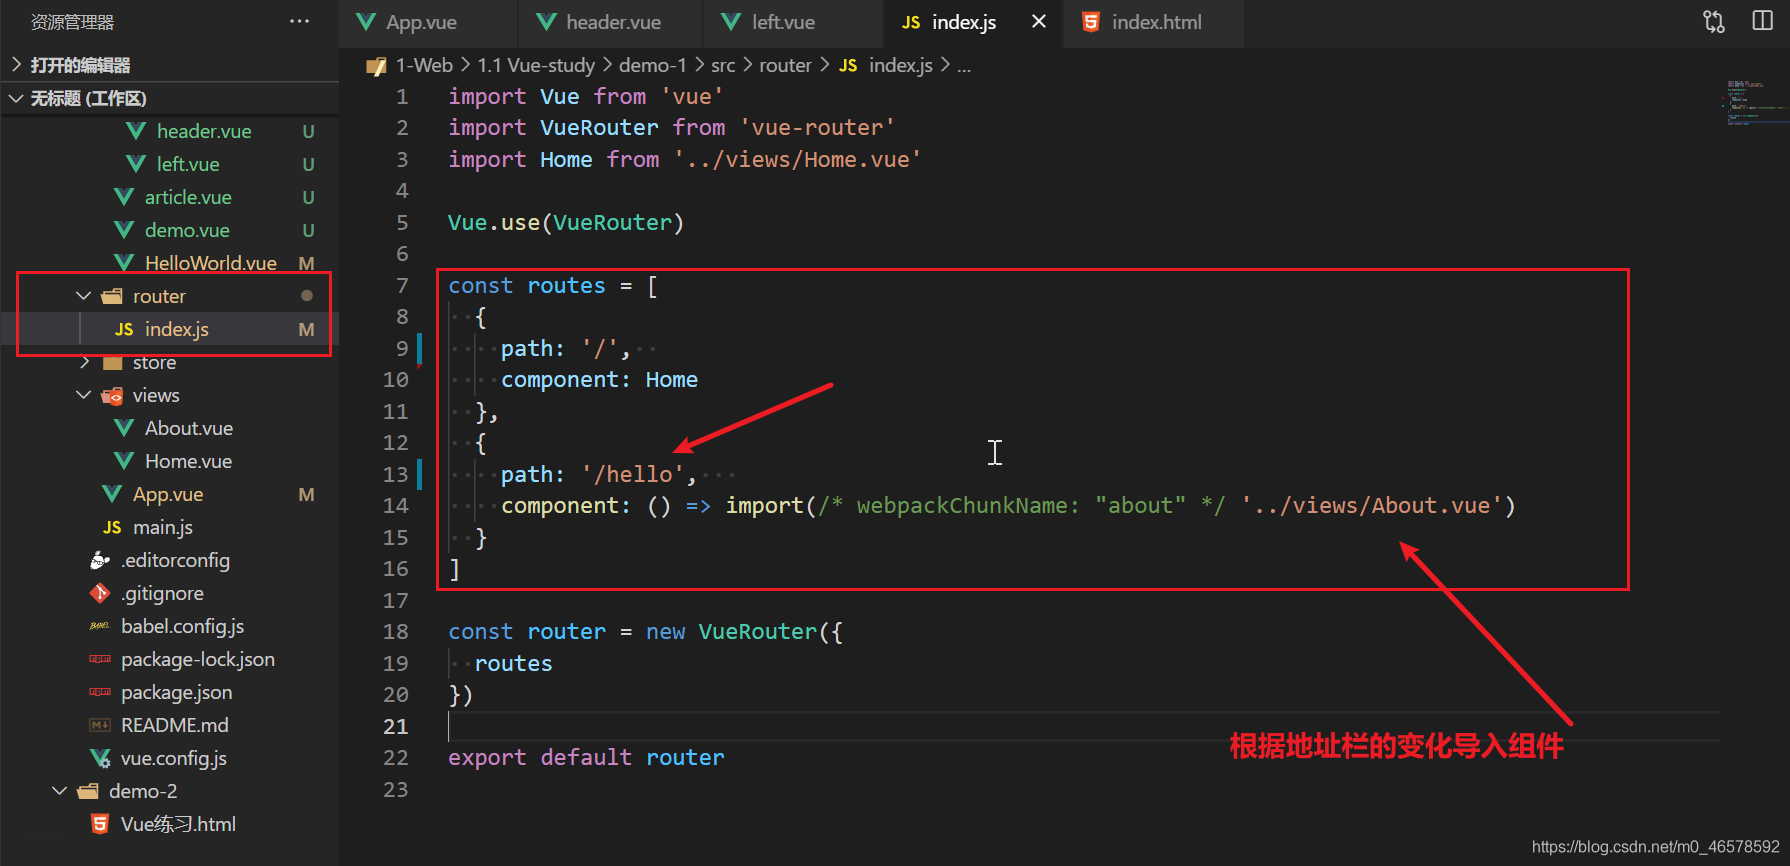Click the split editor icon
Viewport: 1790px width, 866px height.
tap(1763, 21)
